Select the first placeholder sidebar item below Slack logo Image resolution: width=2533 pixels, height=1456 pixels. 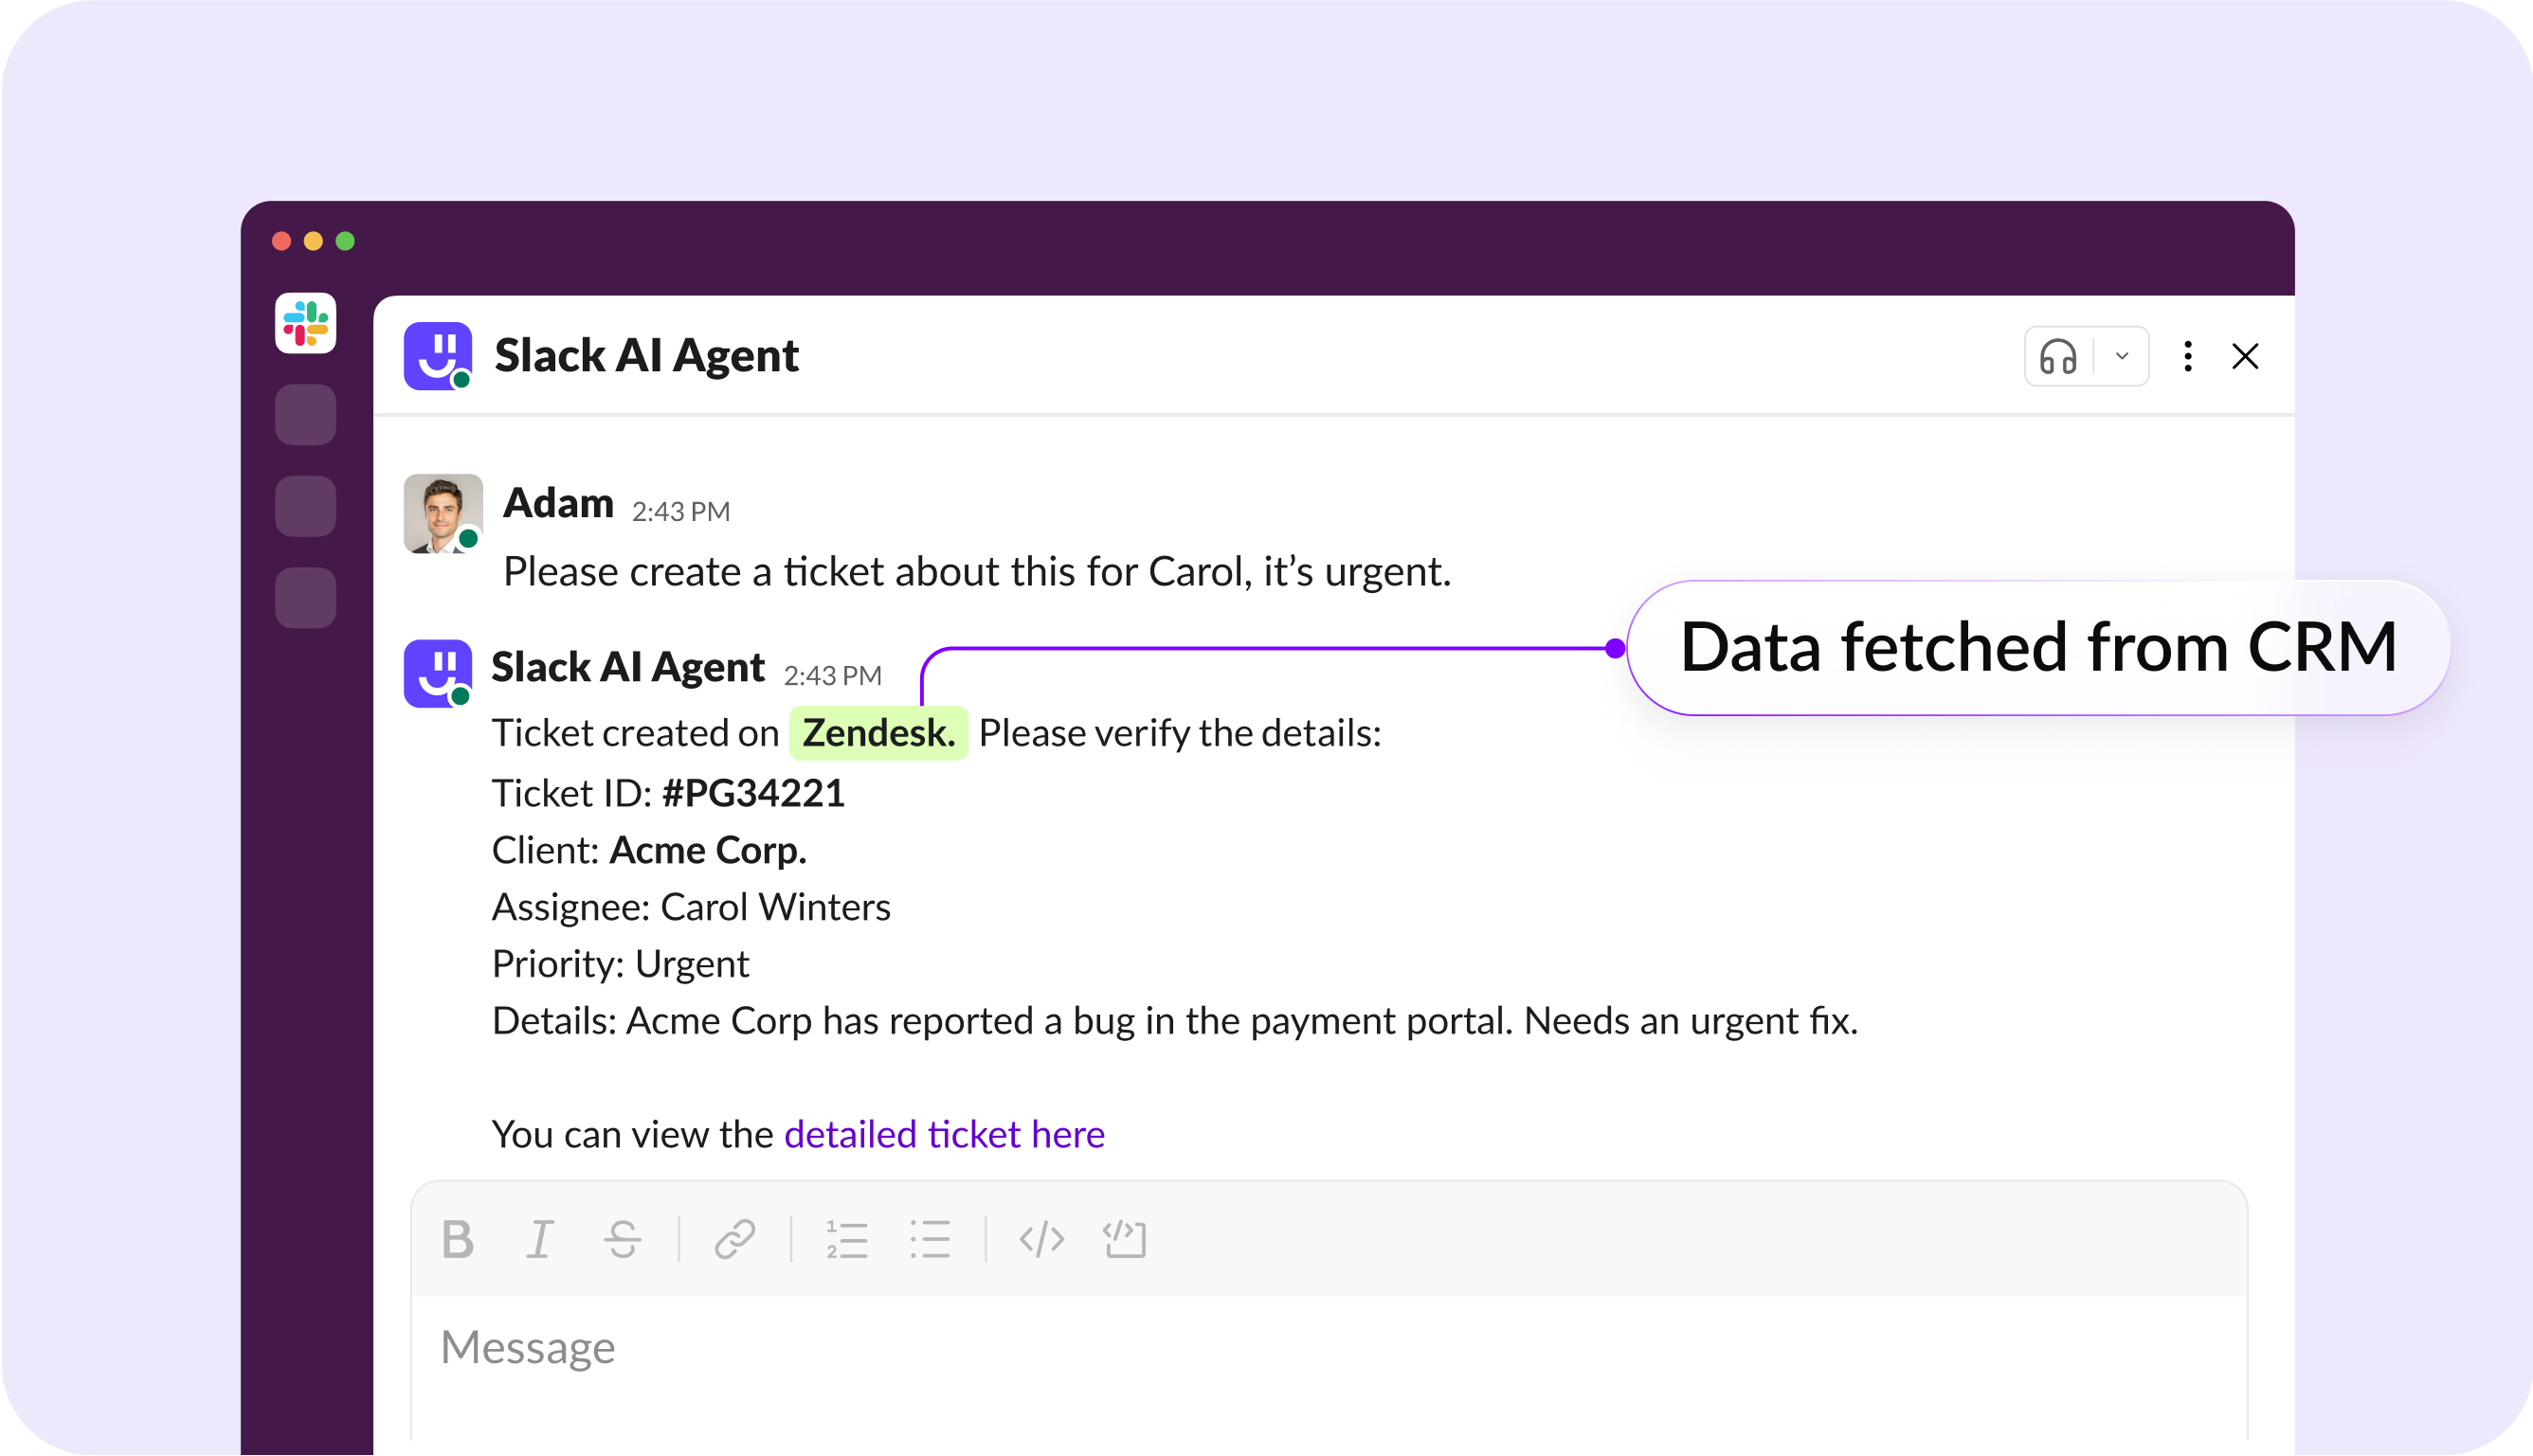click(306, 415)
